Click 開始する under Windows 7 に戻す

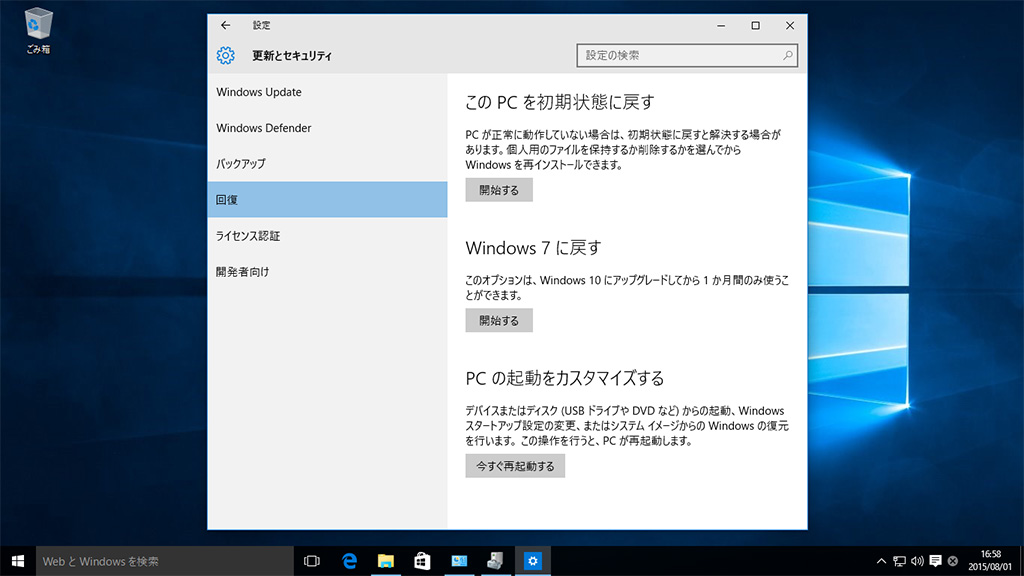(499, 321)
